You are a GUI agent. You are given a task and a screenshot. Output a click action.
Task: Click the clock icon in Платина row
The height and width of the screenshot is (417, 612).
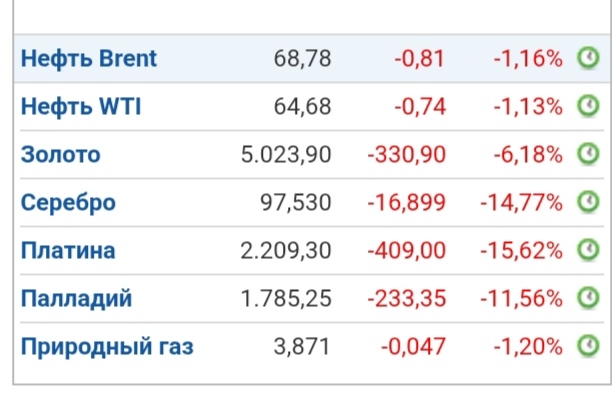click(x=588, y=250)
